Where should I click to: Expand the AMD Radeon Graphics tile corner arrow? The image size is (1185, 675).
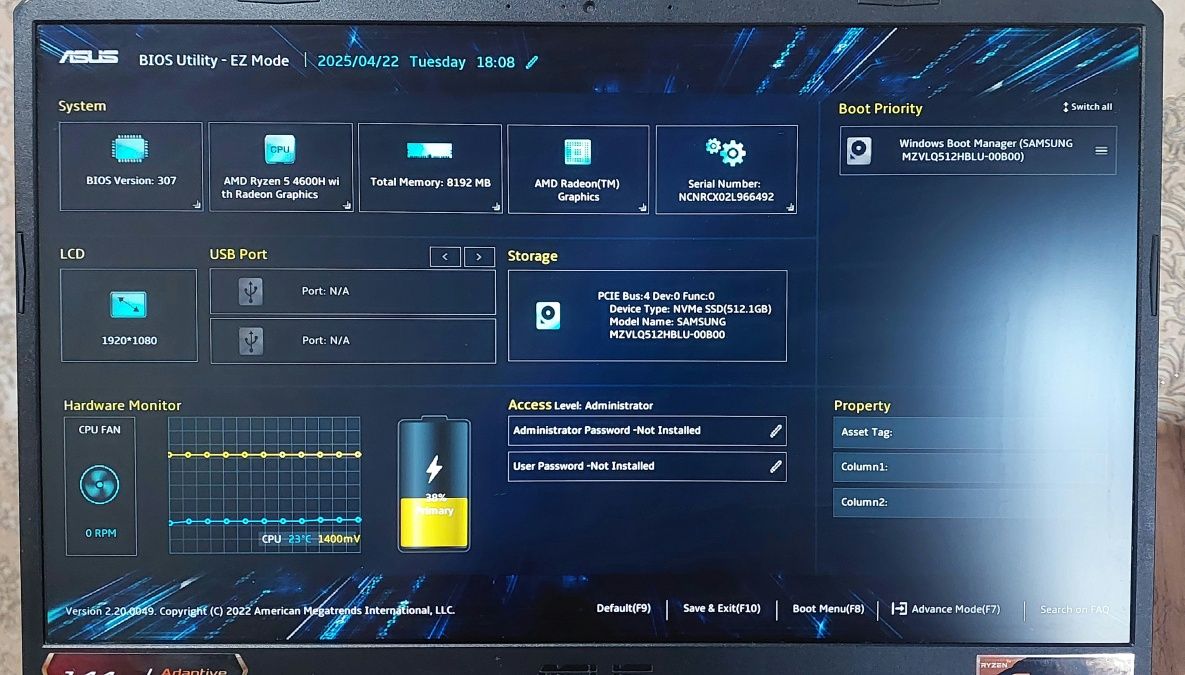pos(642,207)
